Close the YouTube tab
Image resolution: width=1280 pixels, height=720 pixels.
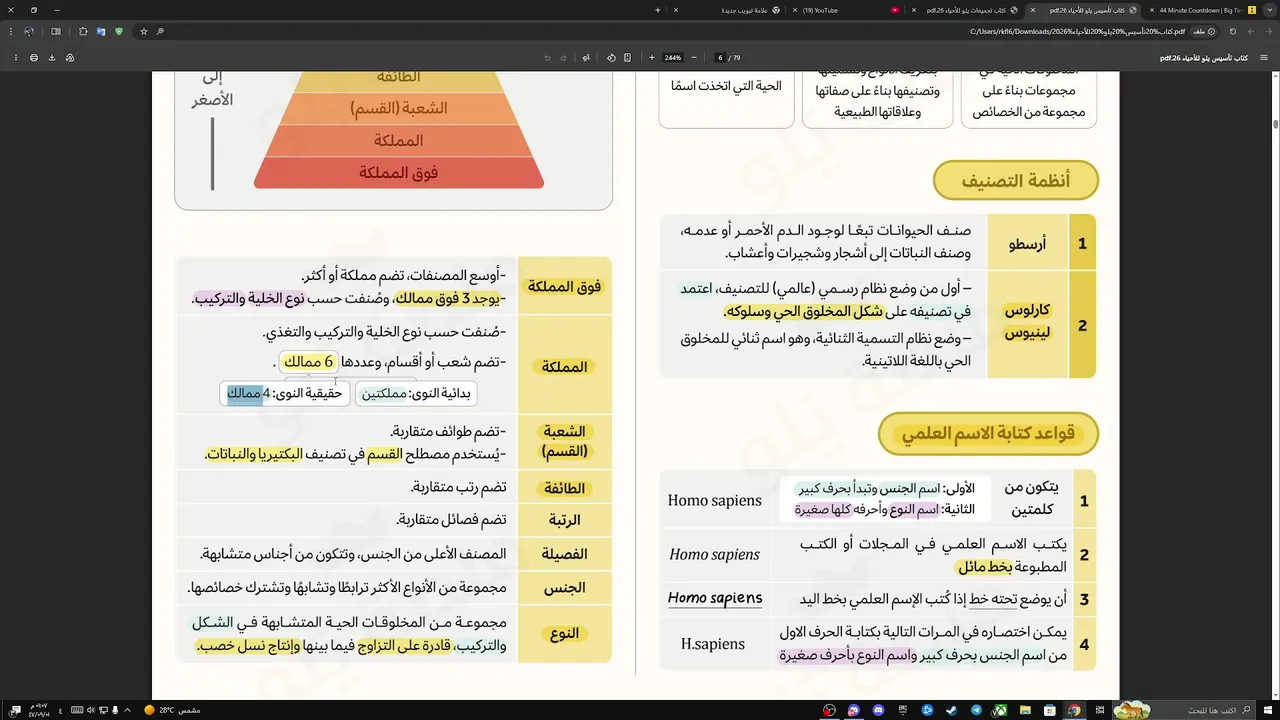coord(795,10)
